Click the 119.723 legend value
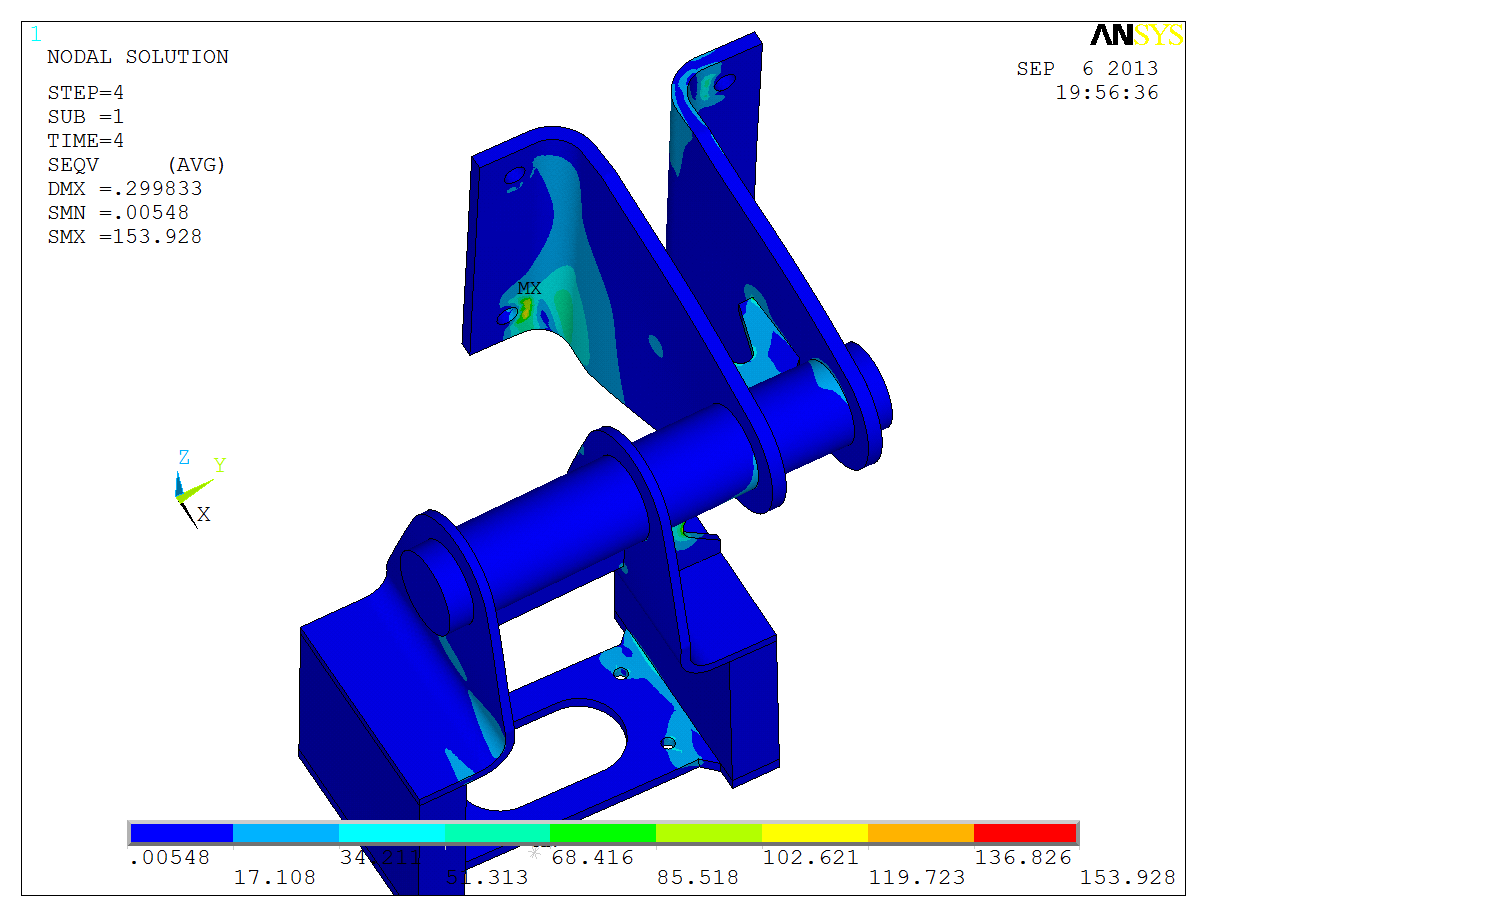The height and width of the screenshot is (917, 1487). (917, 878)
